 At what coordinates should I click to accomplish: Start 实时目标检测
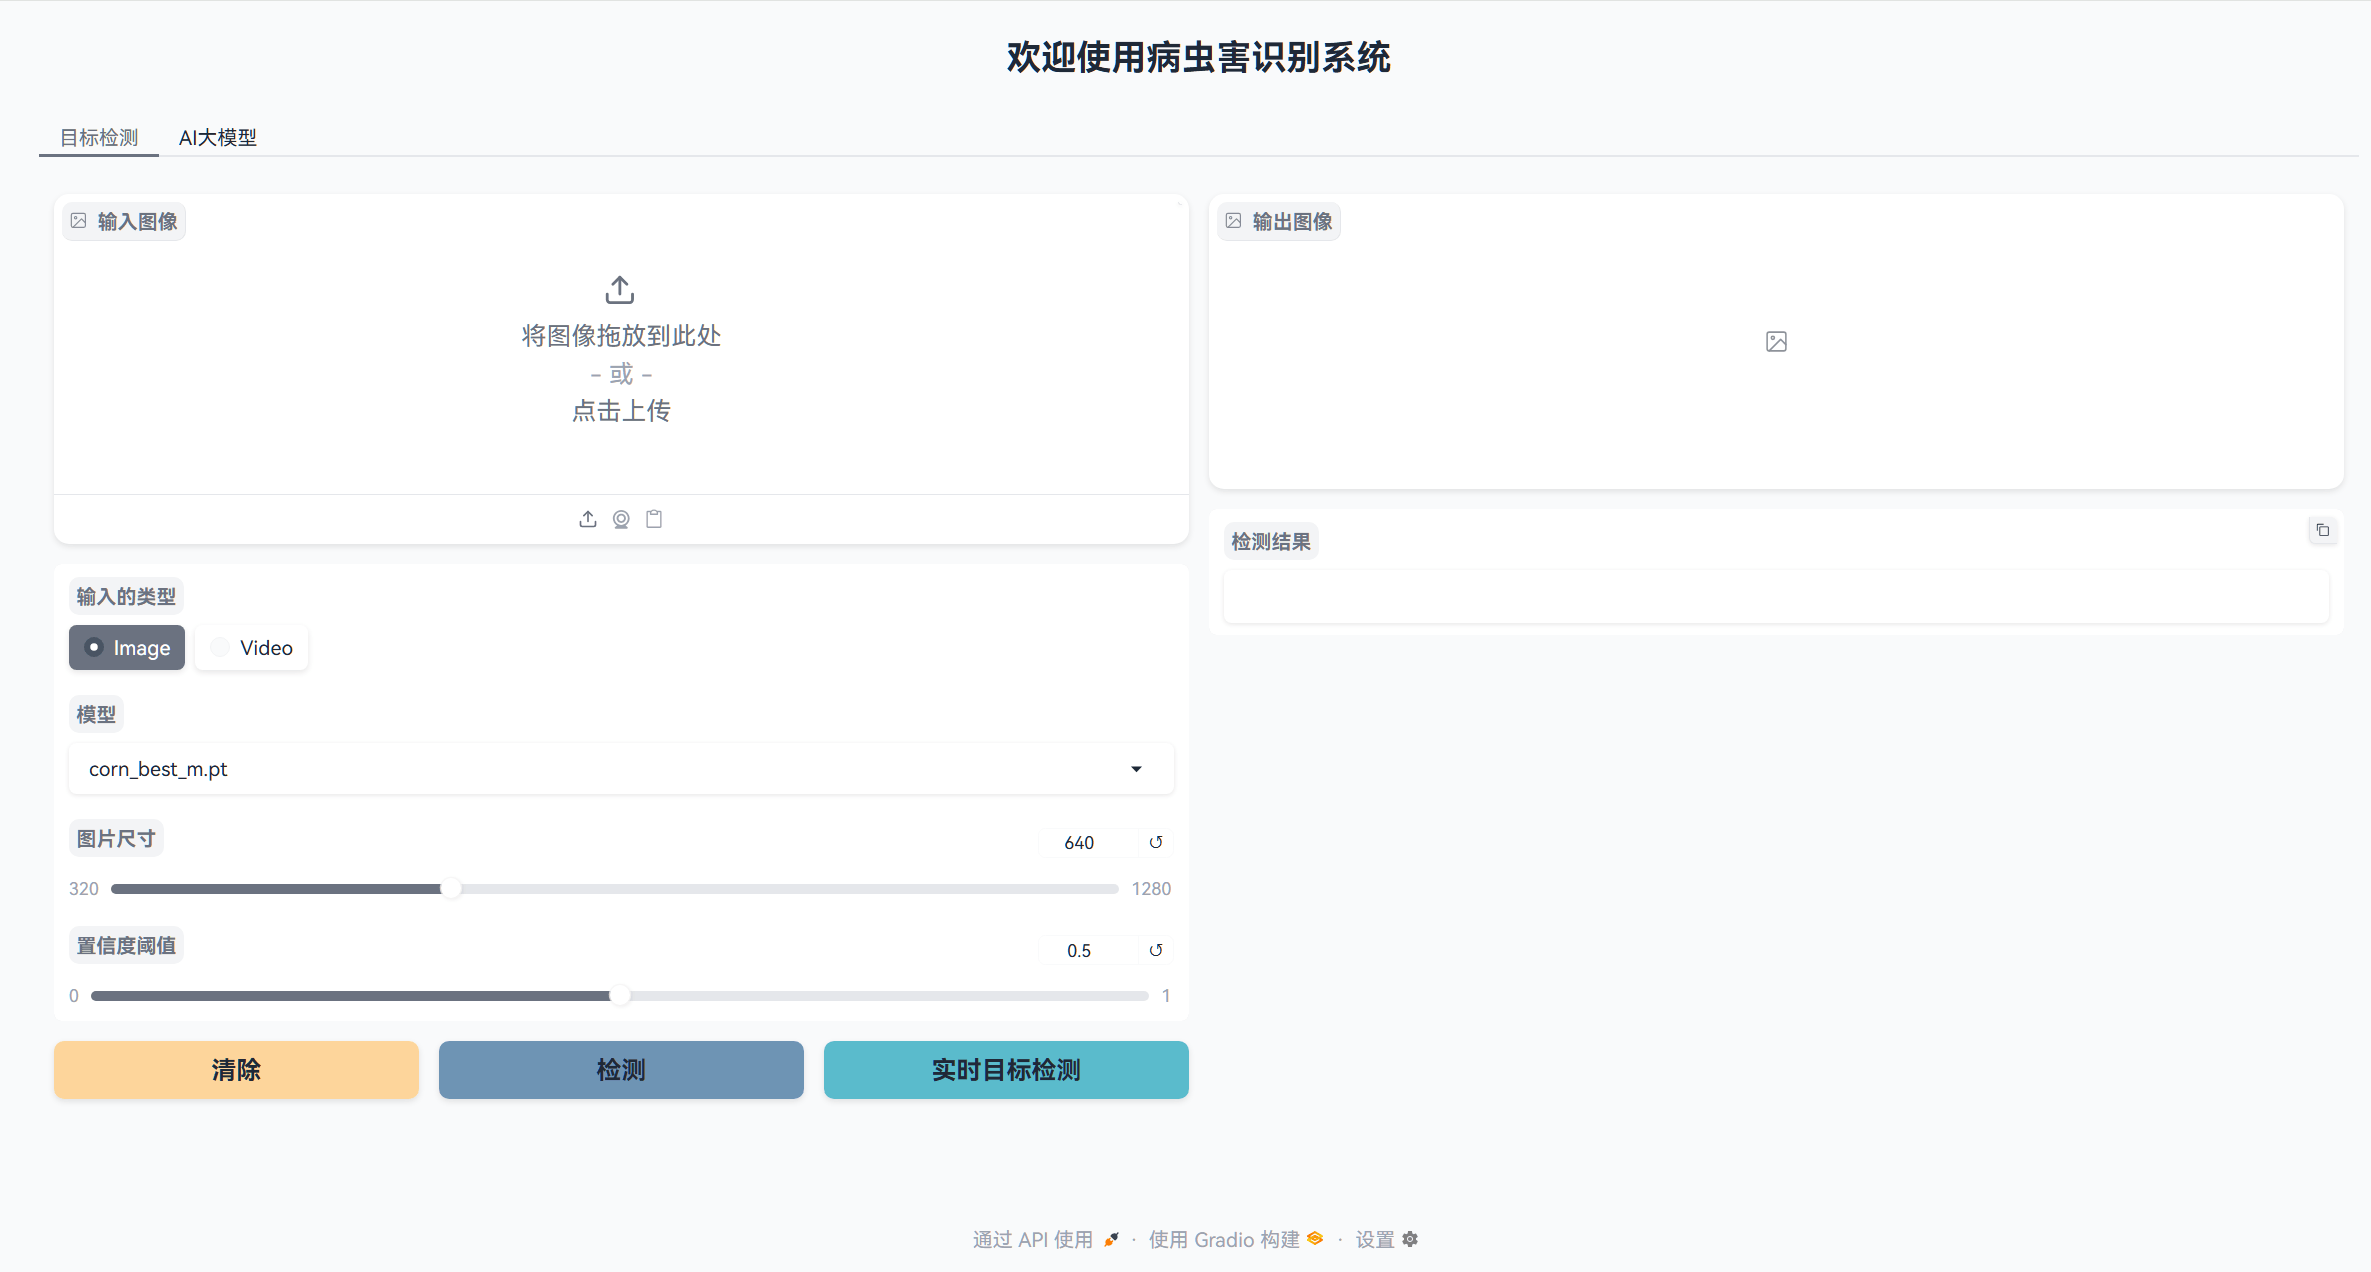(1006, 1070)
